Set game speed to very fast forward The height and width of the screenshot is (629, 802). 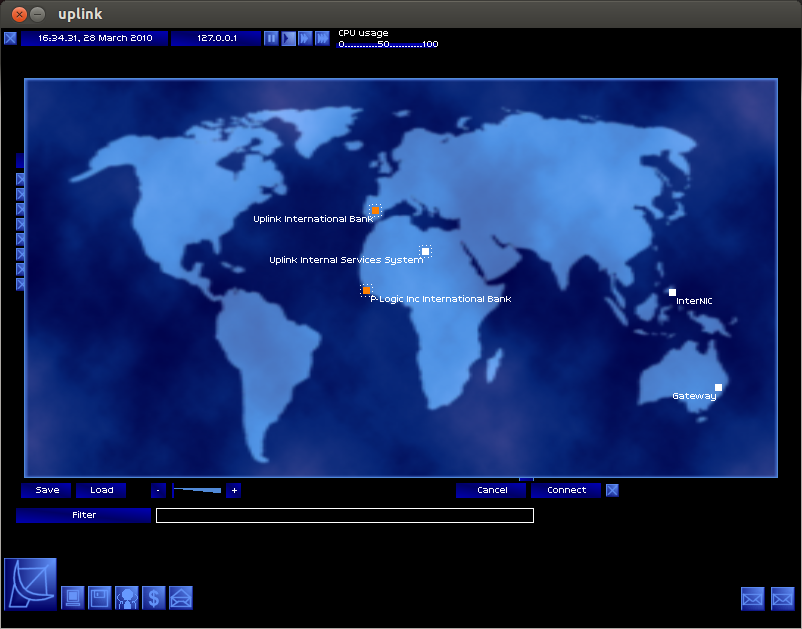click(x=322, y=38)
